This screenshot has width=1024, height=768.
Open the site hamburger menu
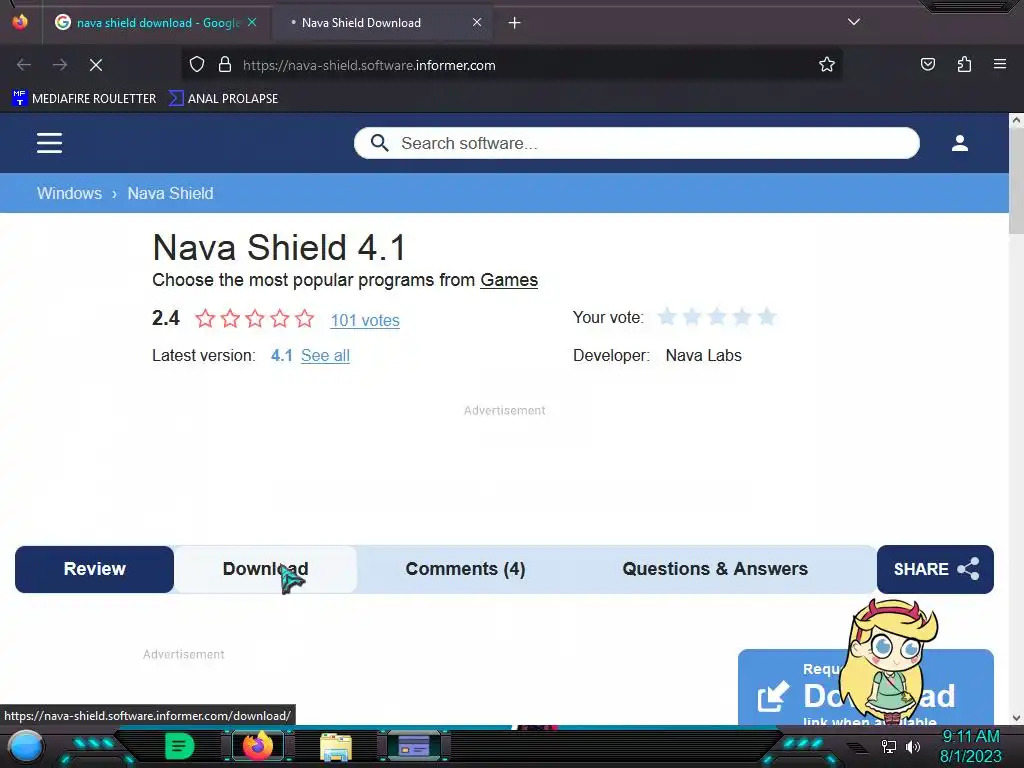pyautogui.click(x=50, y=143)
